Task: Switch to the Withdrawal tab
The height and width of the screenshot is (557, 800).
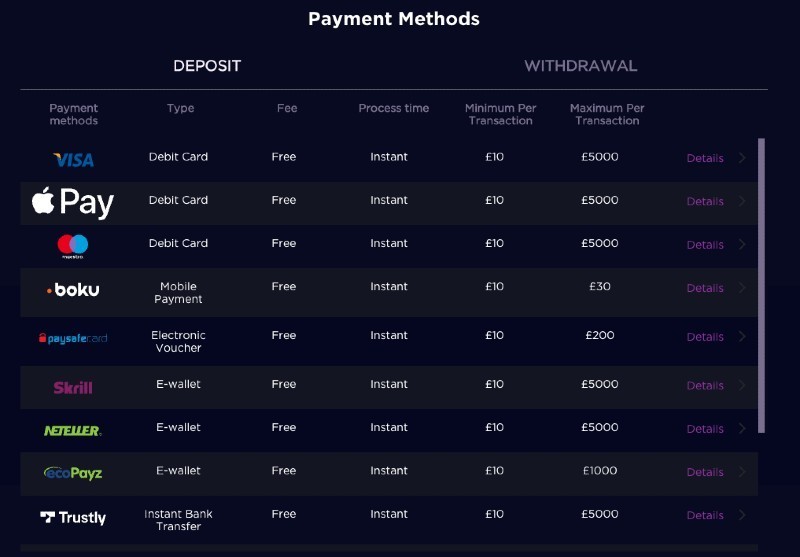Action: coord(581,66)
